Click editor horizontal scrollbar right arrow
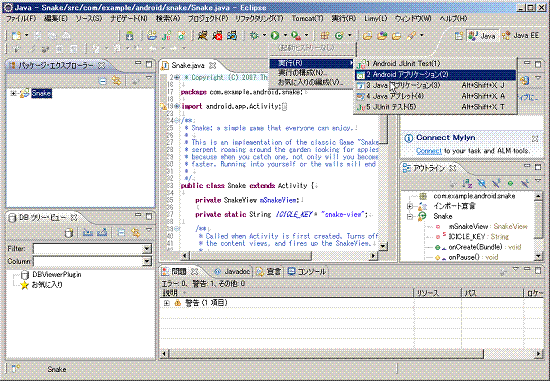 click(374, 256)
